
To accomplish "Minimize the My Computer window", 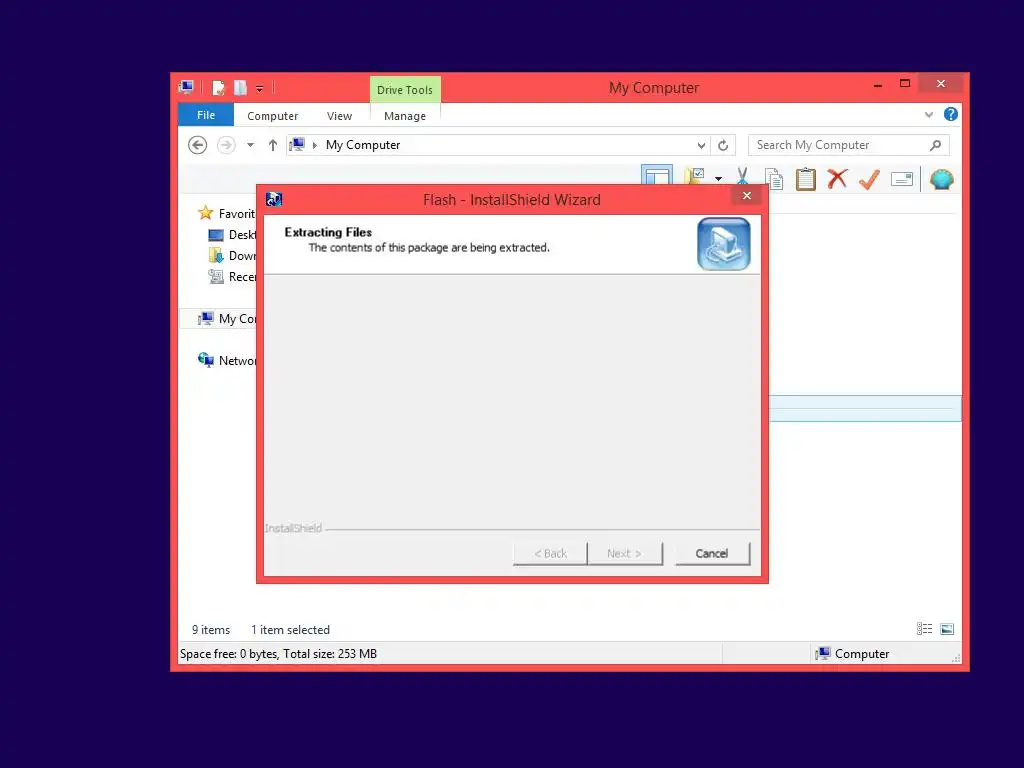I will [878, 84].
